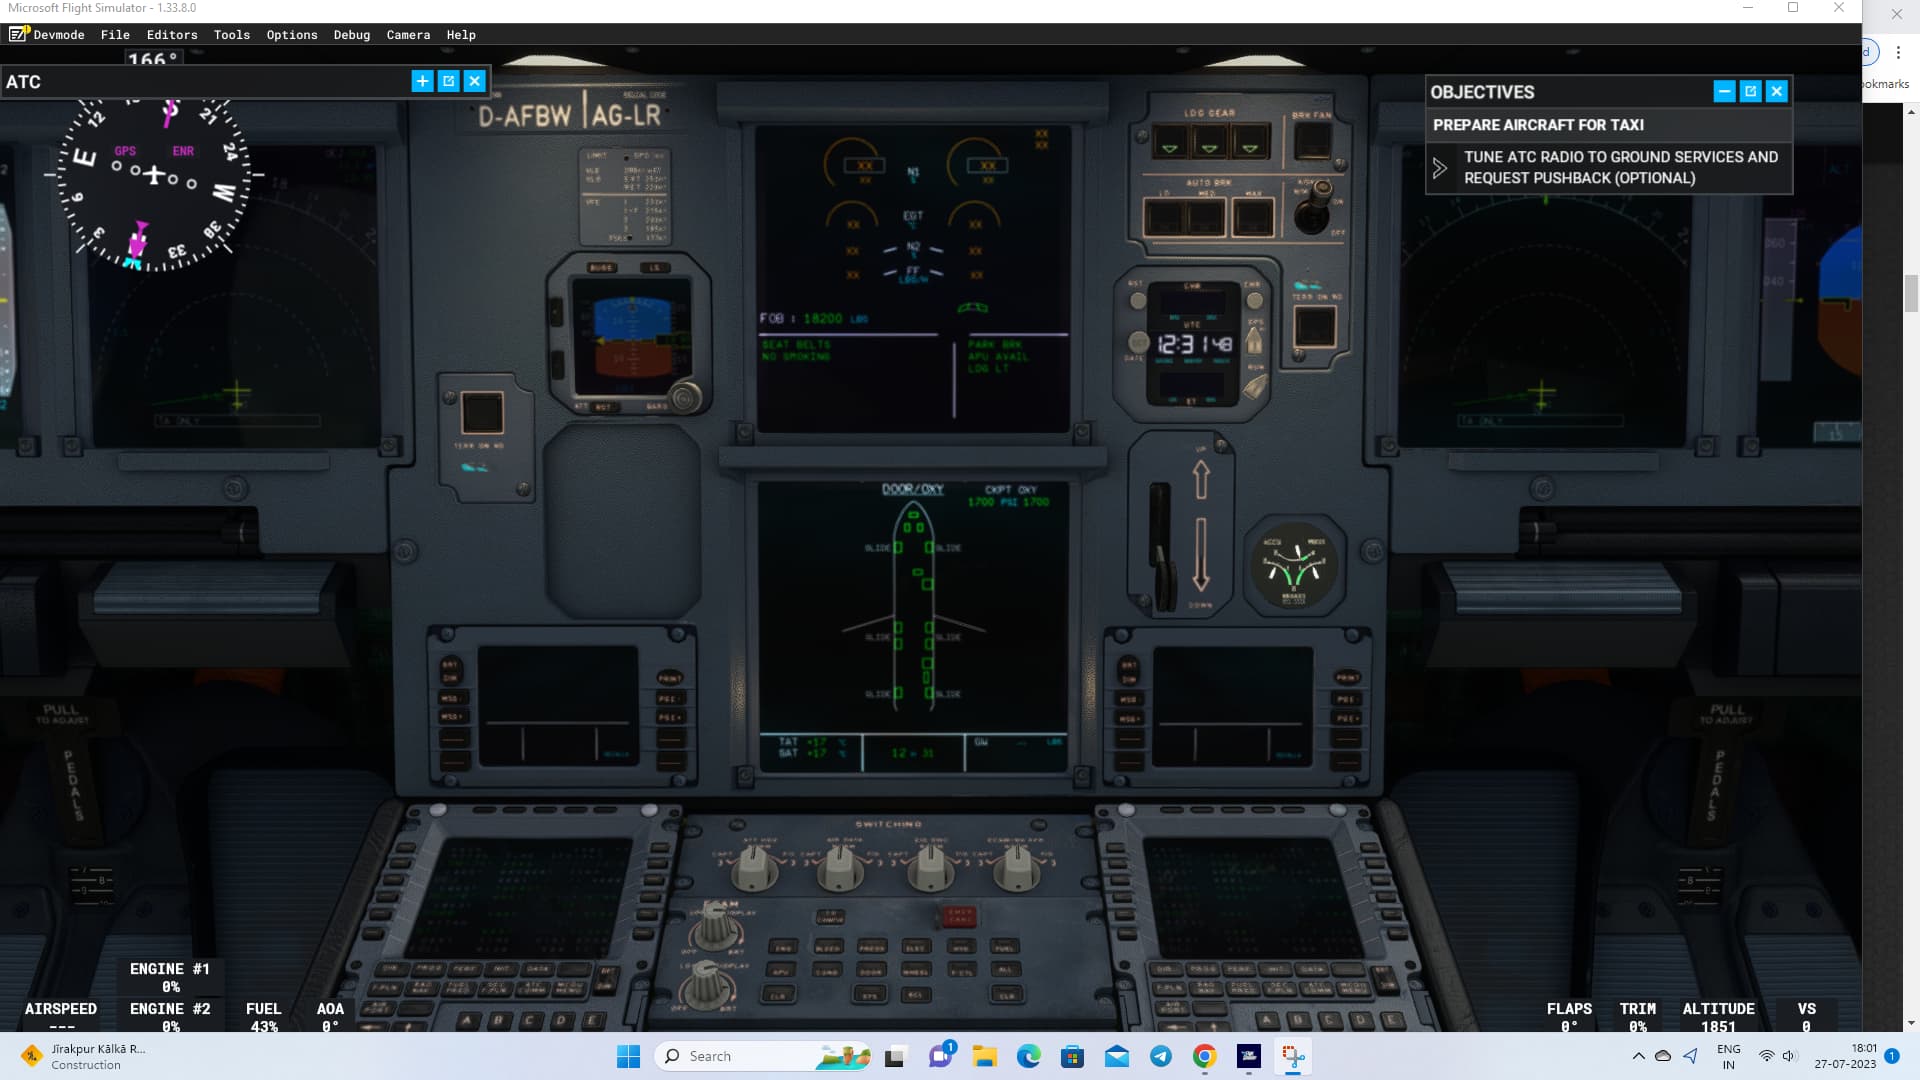The height and width of the screenshot is (1080, 1920).
Task: Open the Help menu
Action: (461, 34)
